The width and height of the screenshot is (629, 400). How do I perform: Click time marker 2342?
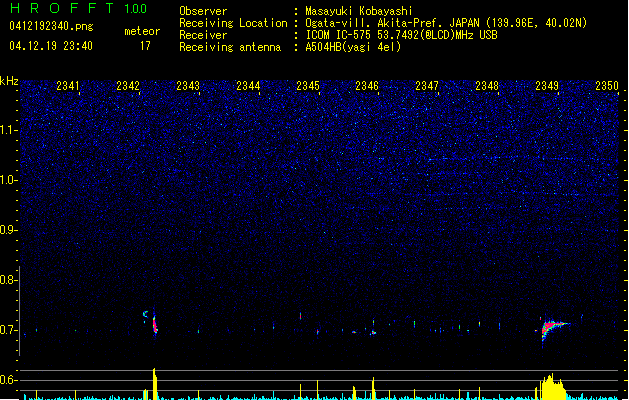point(128,86)
